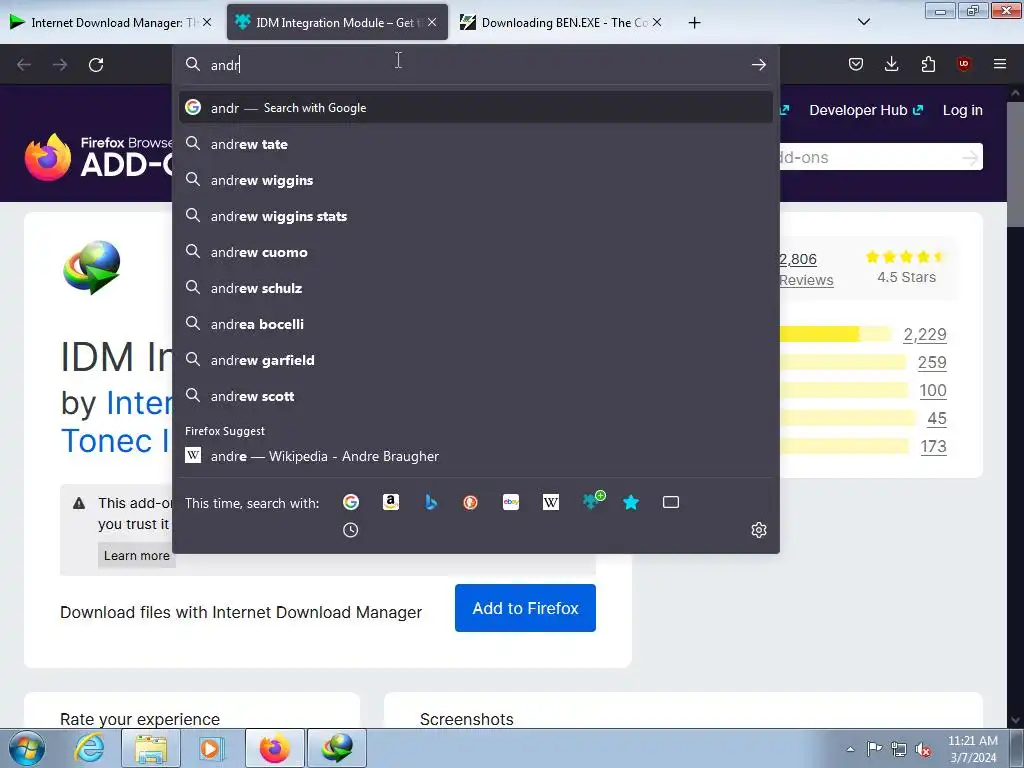Search this time with eBay icon
Viewport: 1024px width, 768px height.
point(511,502)
